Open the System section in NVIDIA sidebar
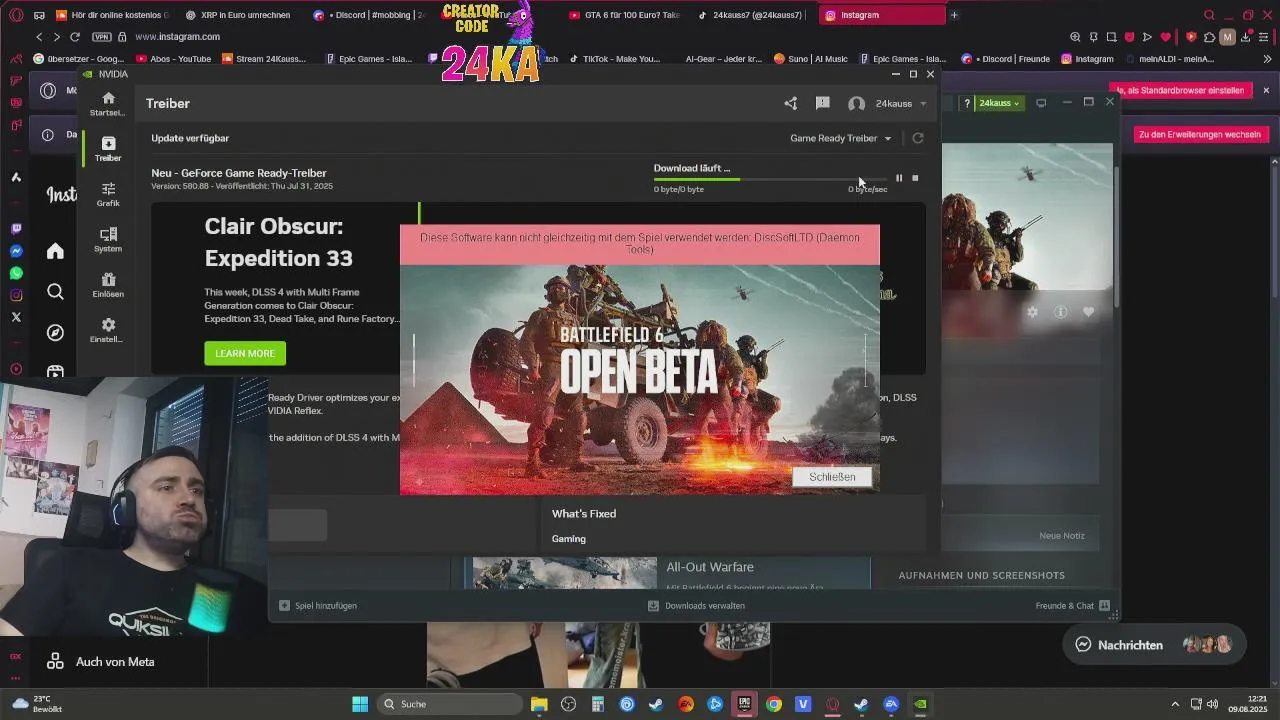 click(108, 240)
